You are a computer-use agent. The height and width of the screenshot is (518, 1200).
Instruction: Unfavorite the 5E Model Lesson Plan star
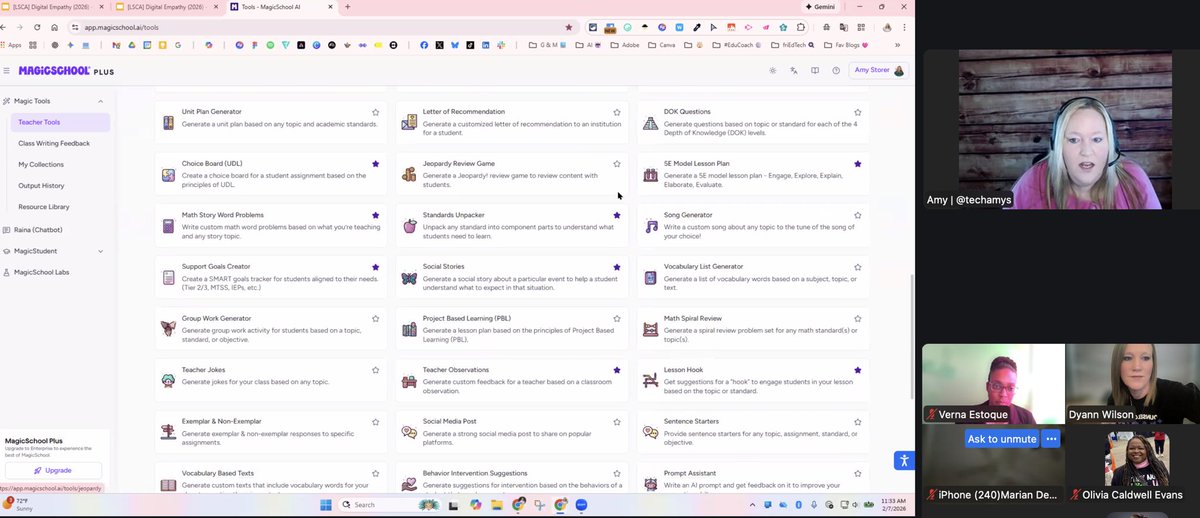(858, 163)
